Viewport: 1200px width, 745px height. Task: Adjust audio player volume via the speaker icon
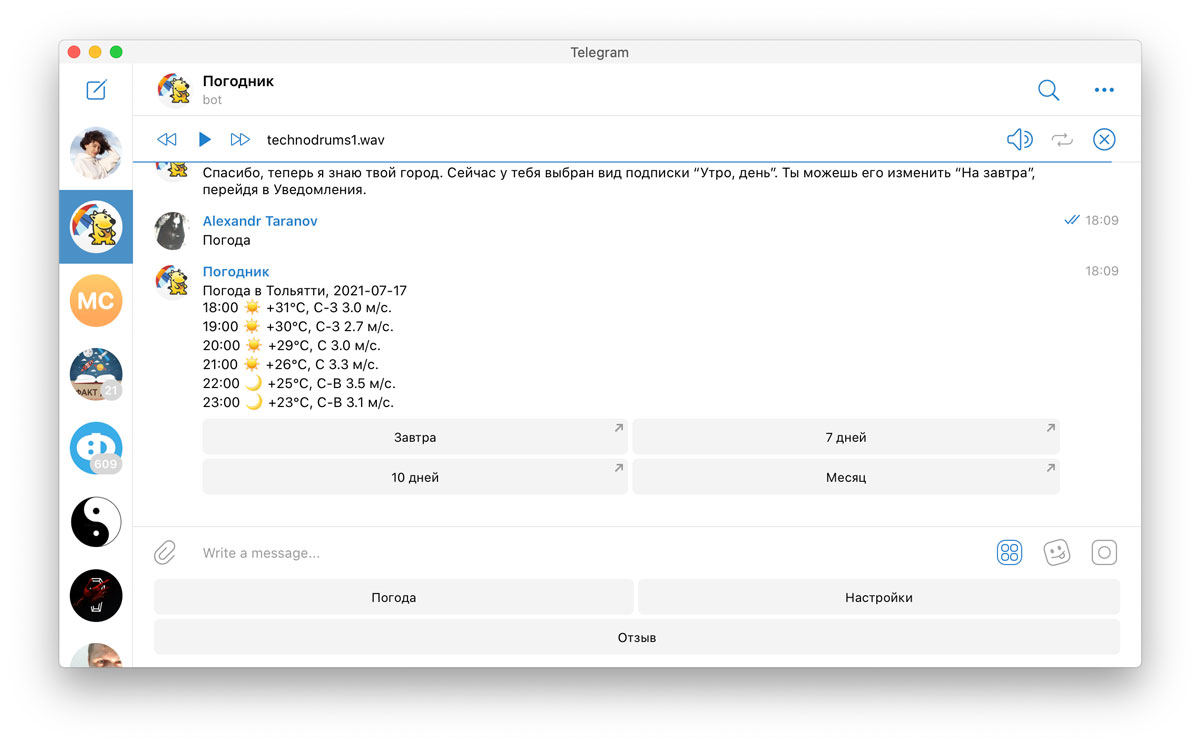pyautogui.click(x=1019, y=140)
